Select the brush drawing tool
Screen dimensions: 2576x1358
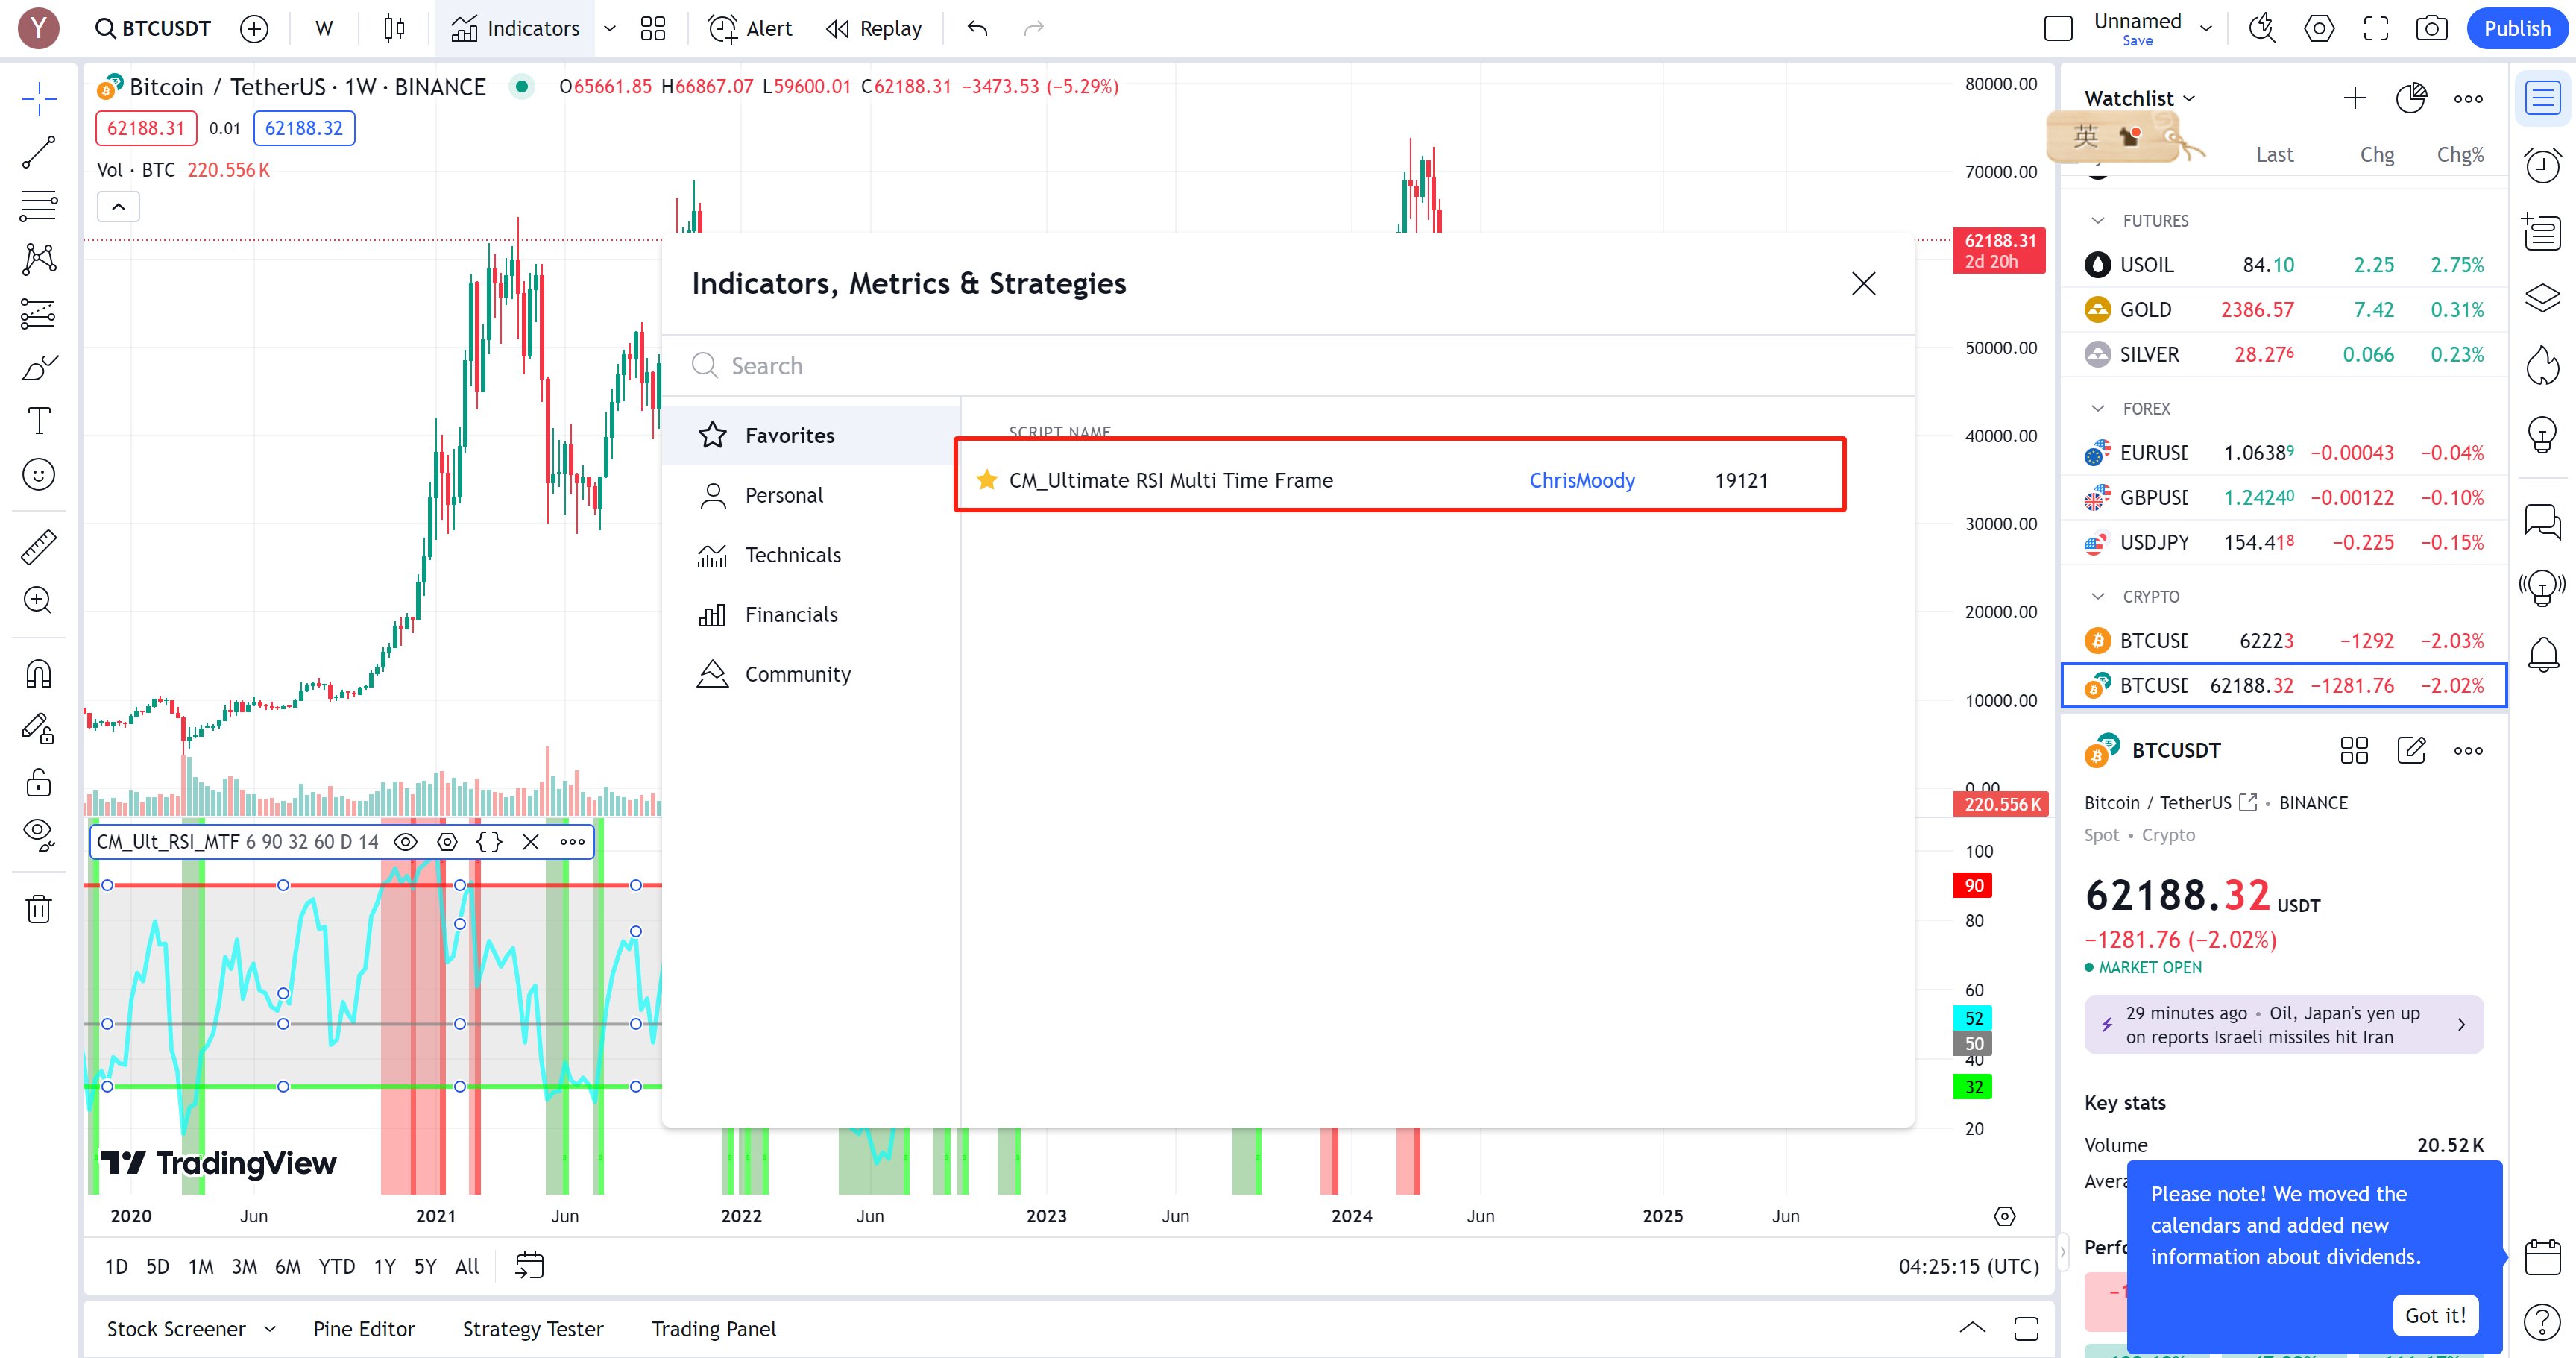coord(39,367)
